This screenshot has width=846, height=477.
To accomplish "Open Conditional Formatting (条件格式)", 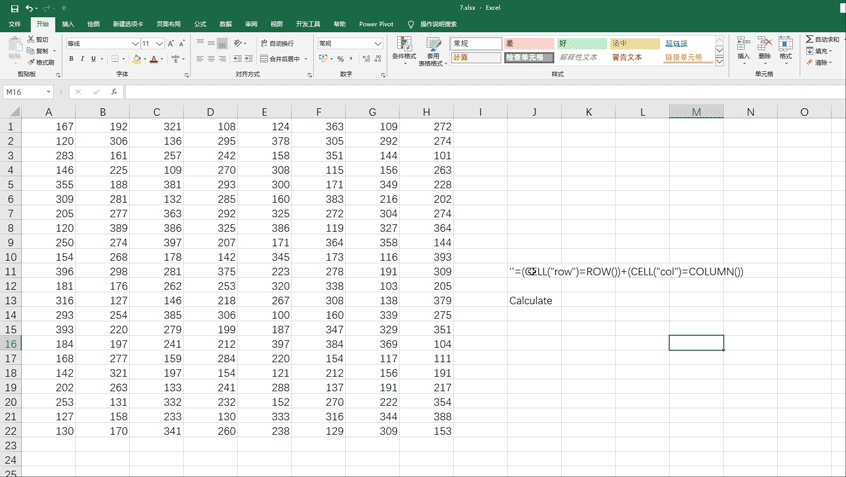I will click(x=404, y=51).
